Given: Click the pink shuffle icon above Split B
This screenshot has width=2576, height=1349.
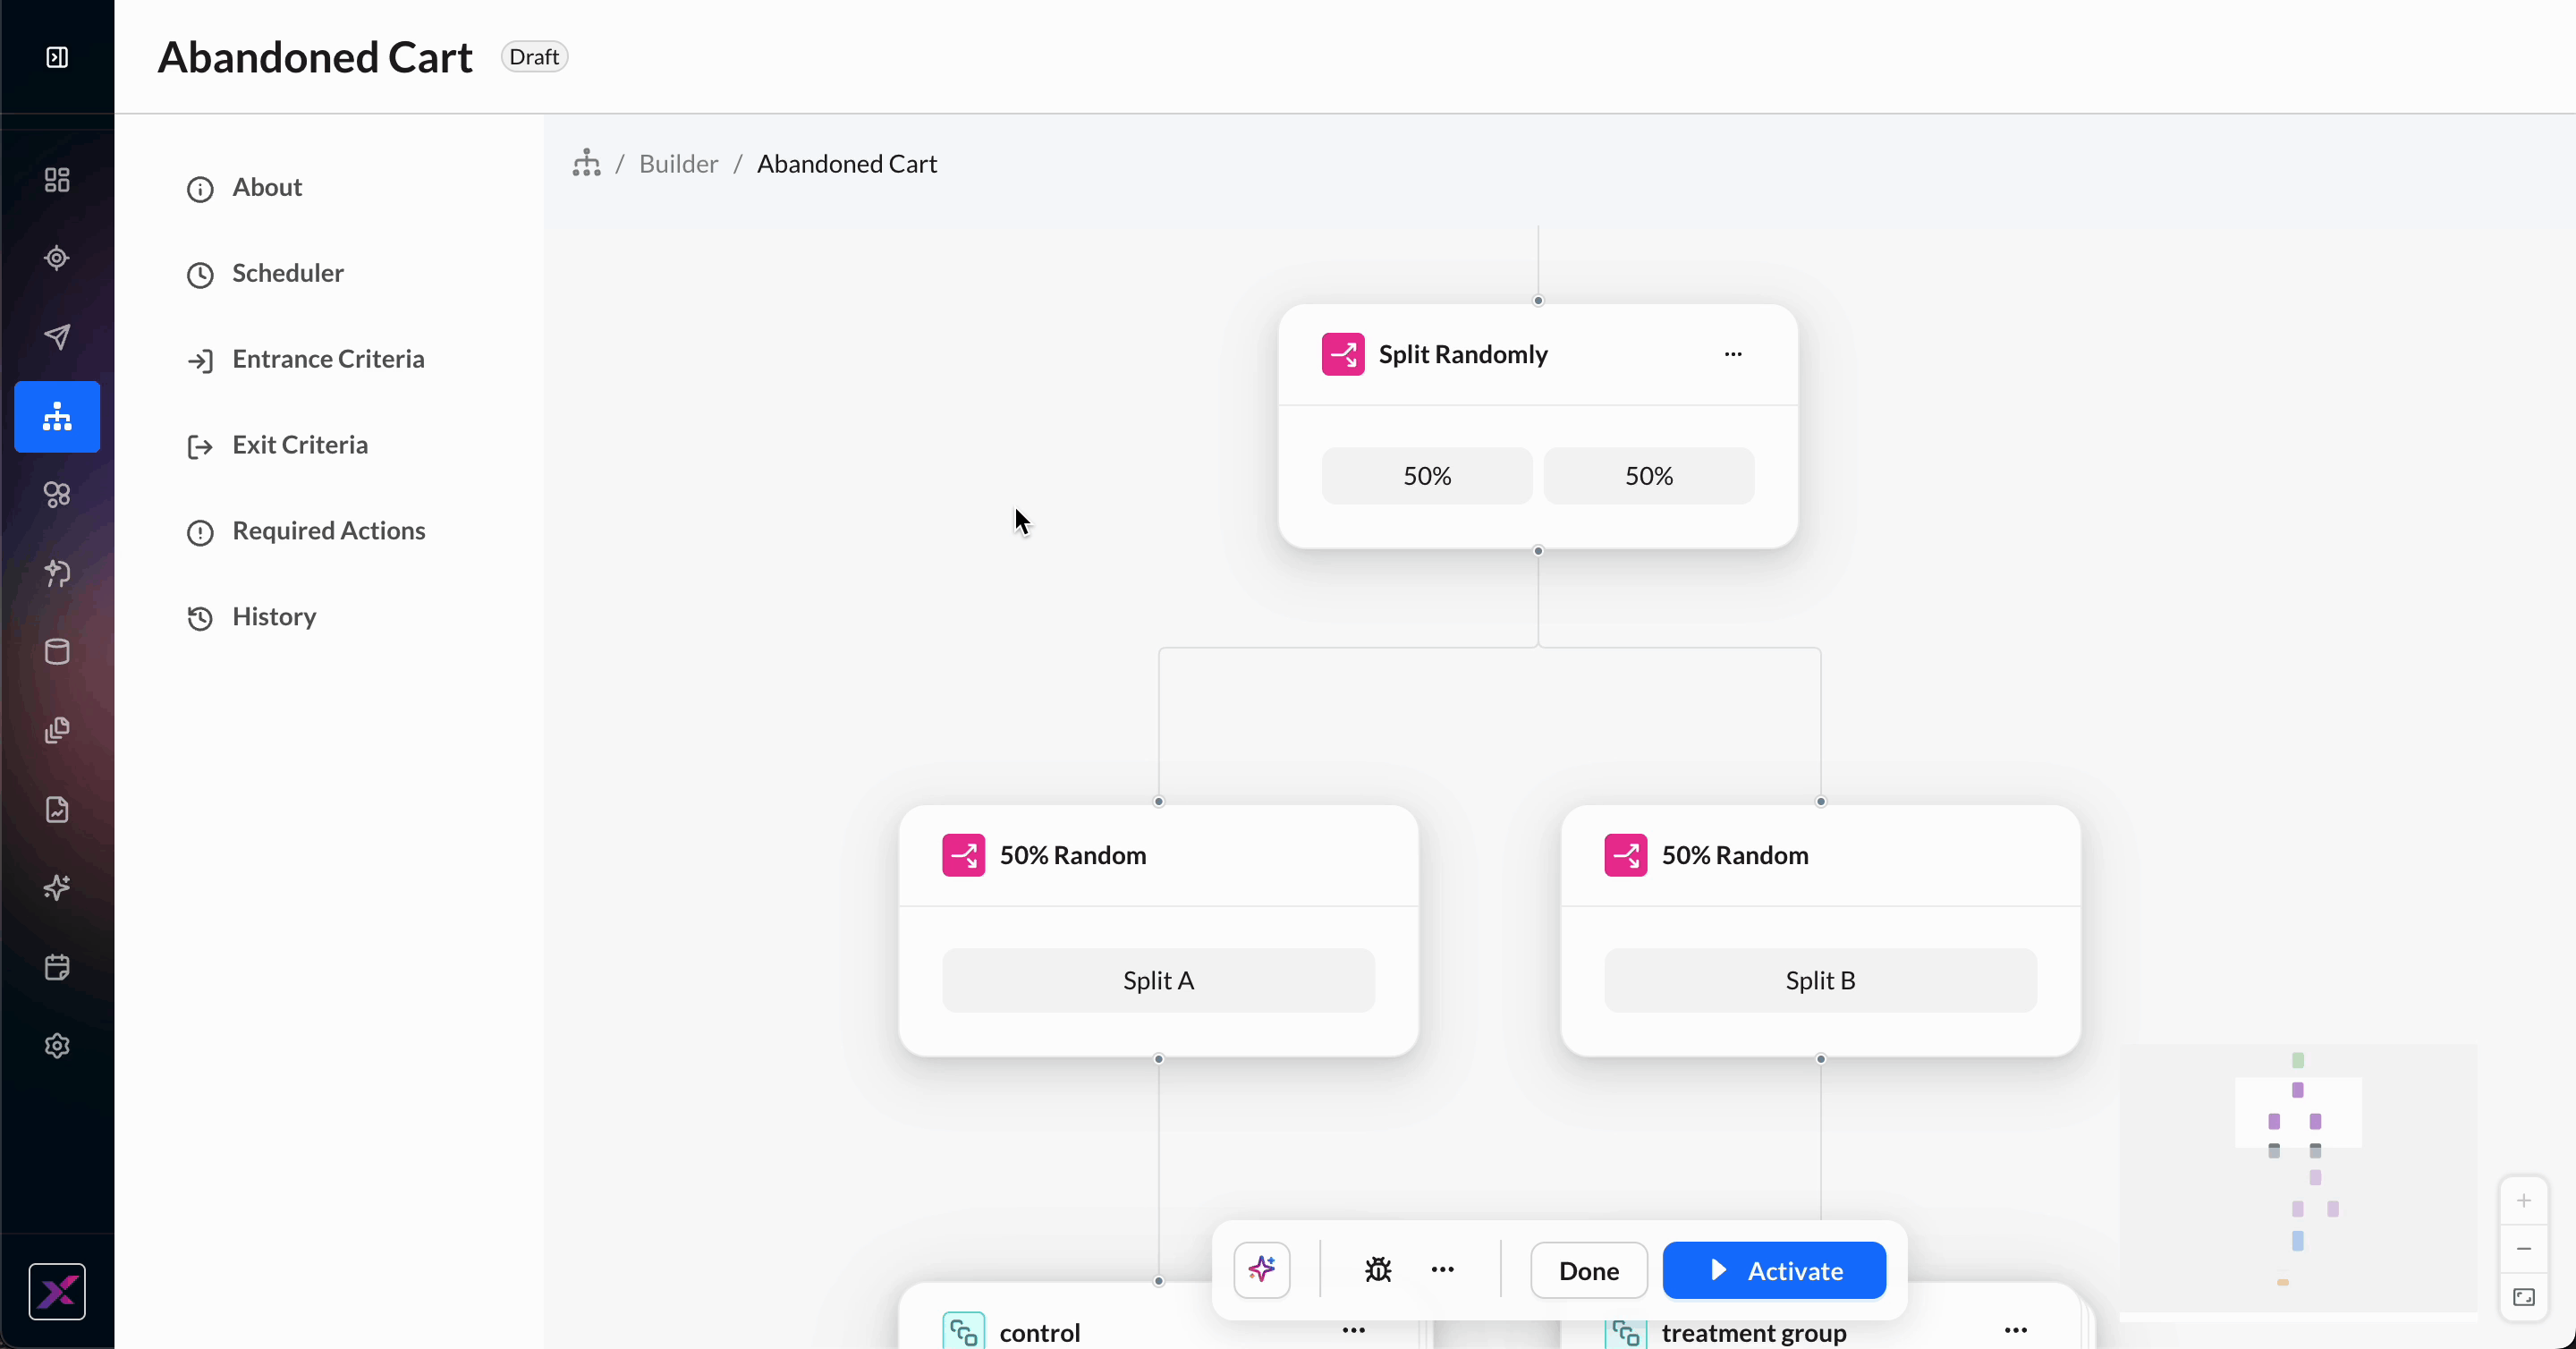Looking at the screenshot, I should [1626, 856].
